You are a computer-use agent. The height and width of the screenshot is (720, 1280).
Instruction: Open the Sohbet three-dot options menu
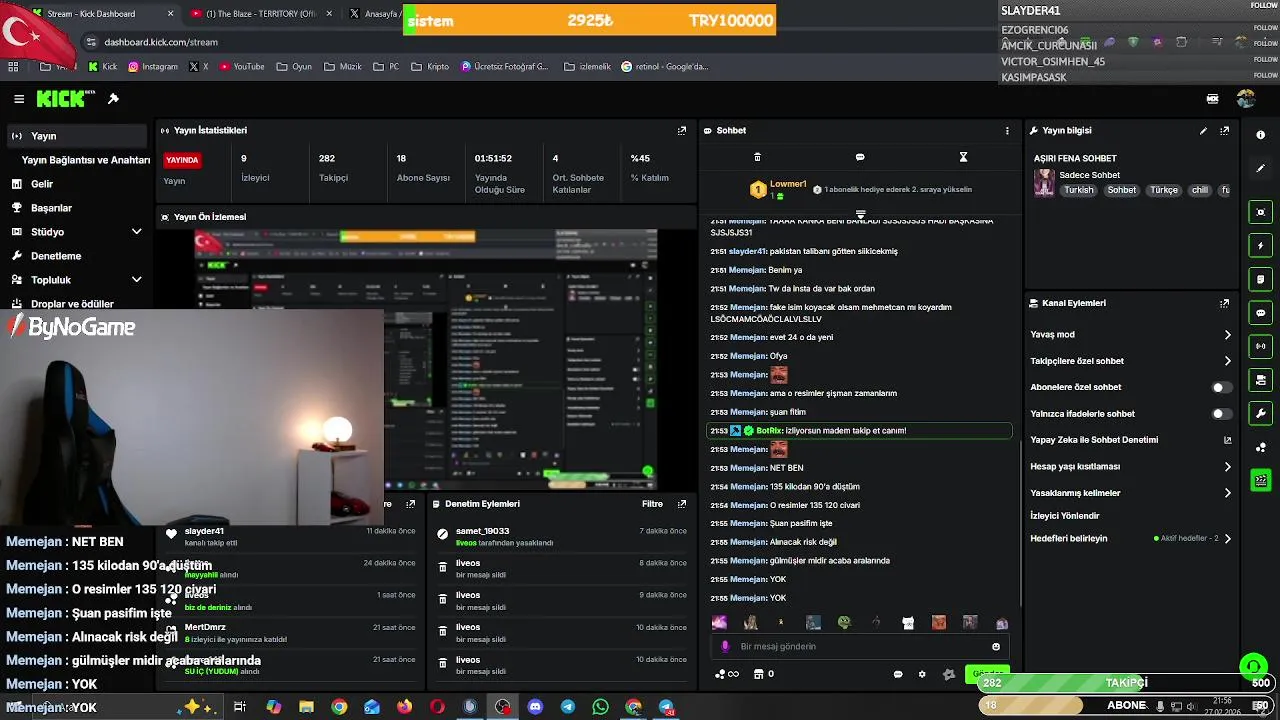click(1007, 130)
